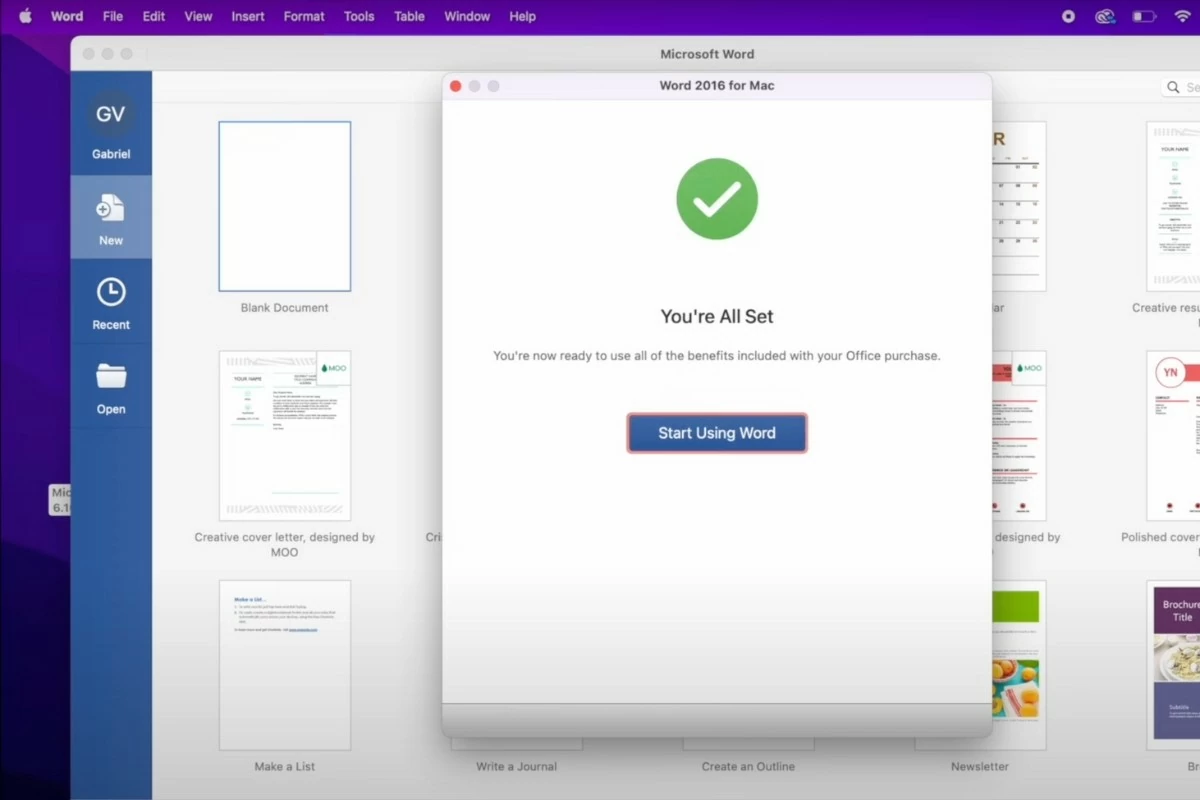The image size is (1200, 800).
Task: Click the battery status icon
Action: click(1143, 16)
